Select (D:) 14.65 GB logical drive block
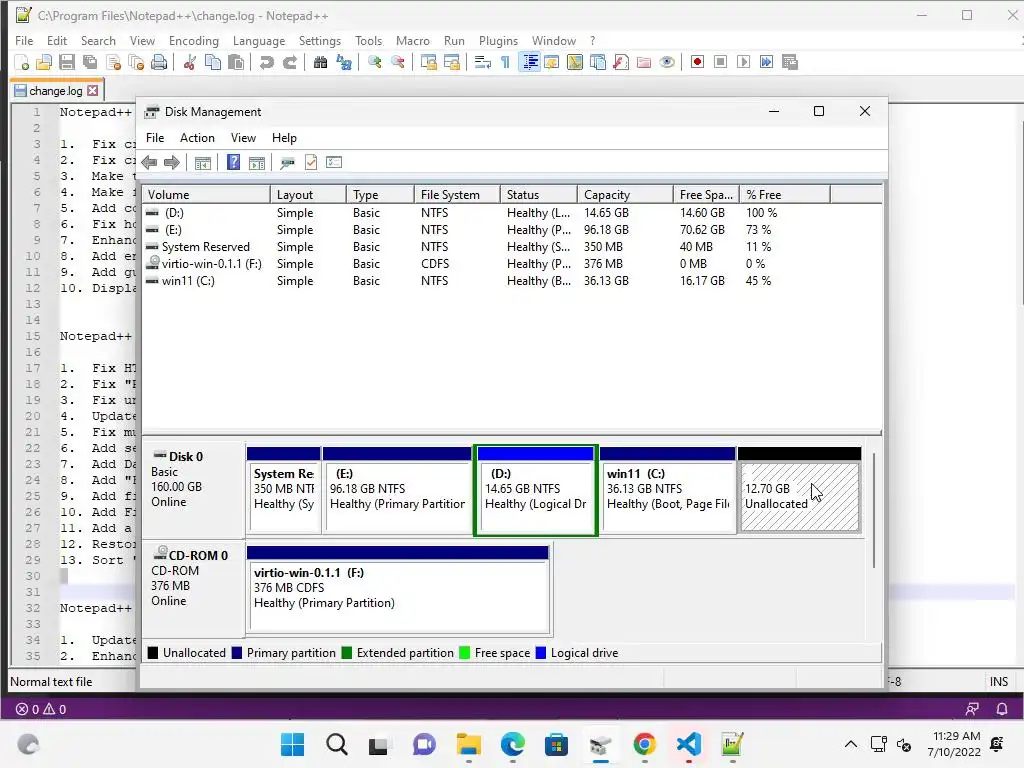Viewport: 1024px width, 768px height. point(536,489)
